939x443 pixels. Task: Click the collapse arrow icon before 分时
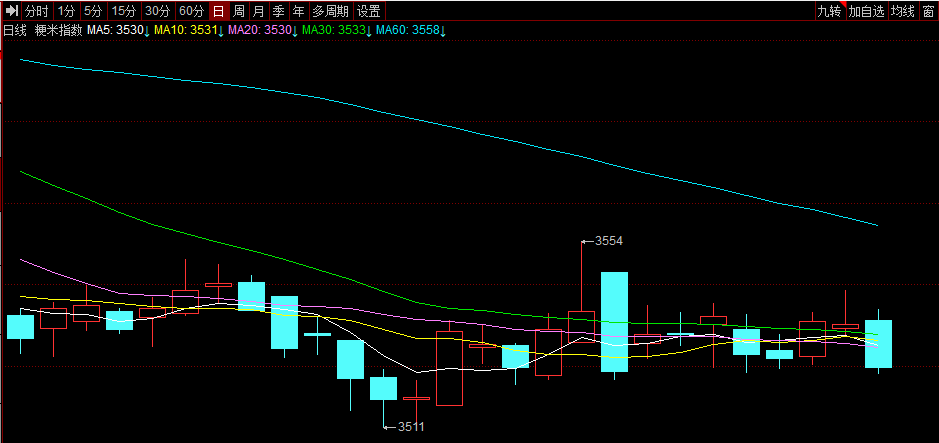[12, 11]
